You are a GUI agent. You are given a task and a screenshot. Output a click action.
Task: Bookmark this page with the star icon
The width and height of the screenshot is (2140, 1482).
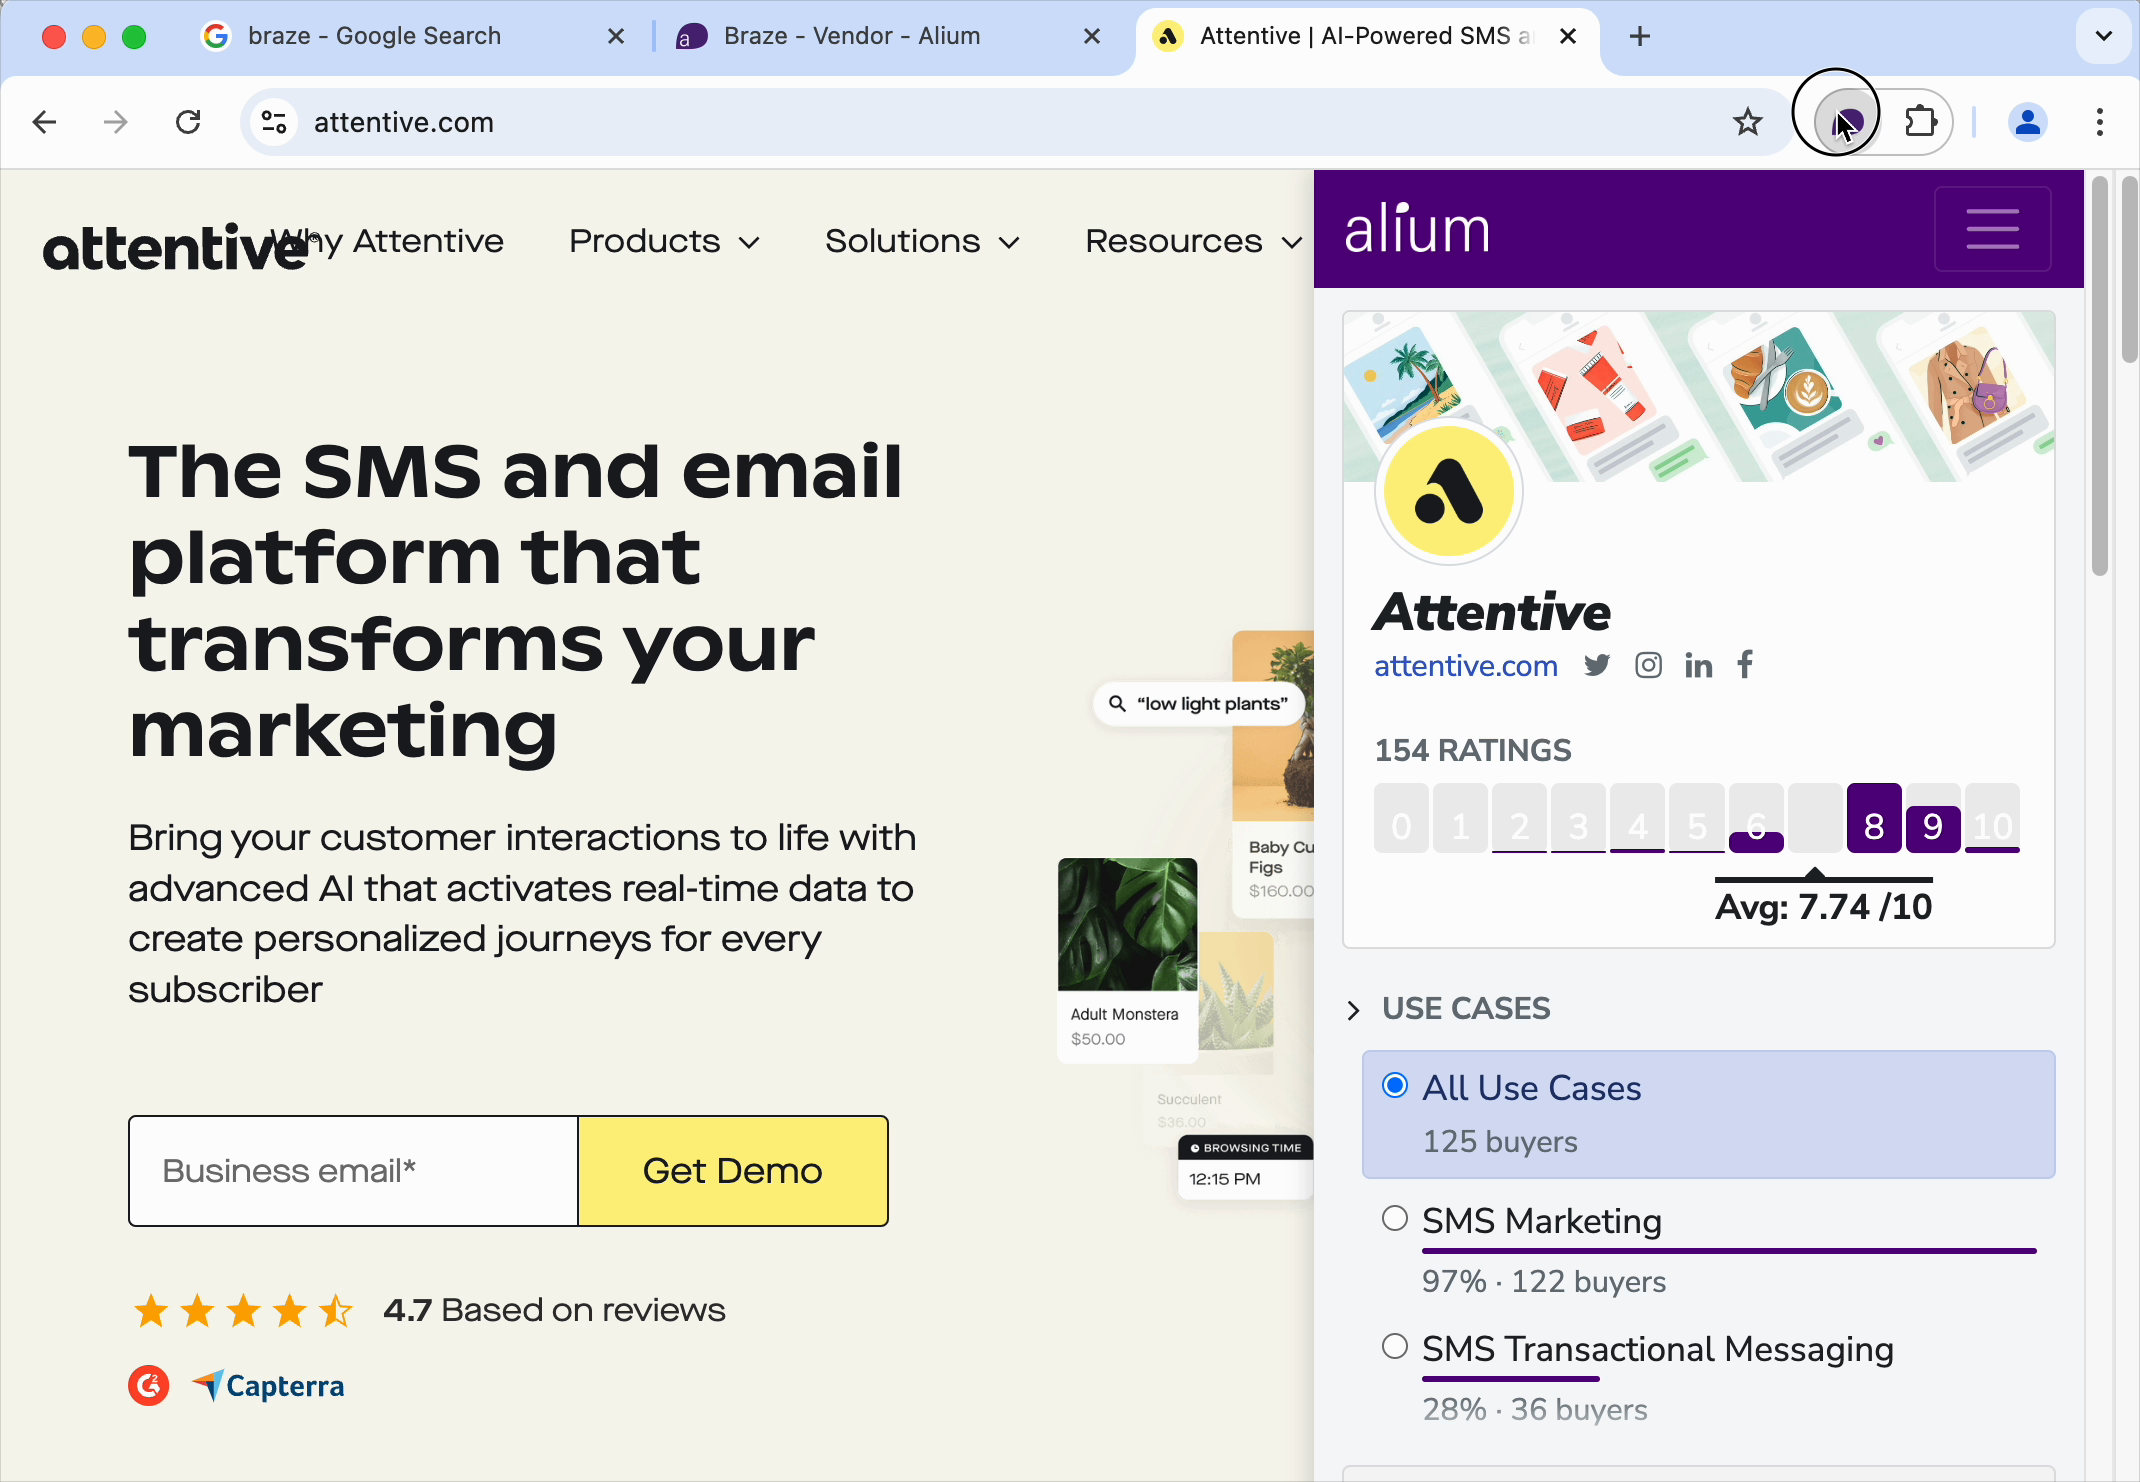(x=1748, y=122)
